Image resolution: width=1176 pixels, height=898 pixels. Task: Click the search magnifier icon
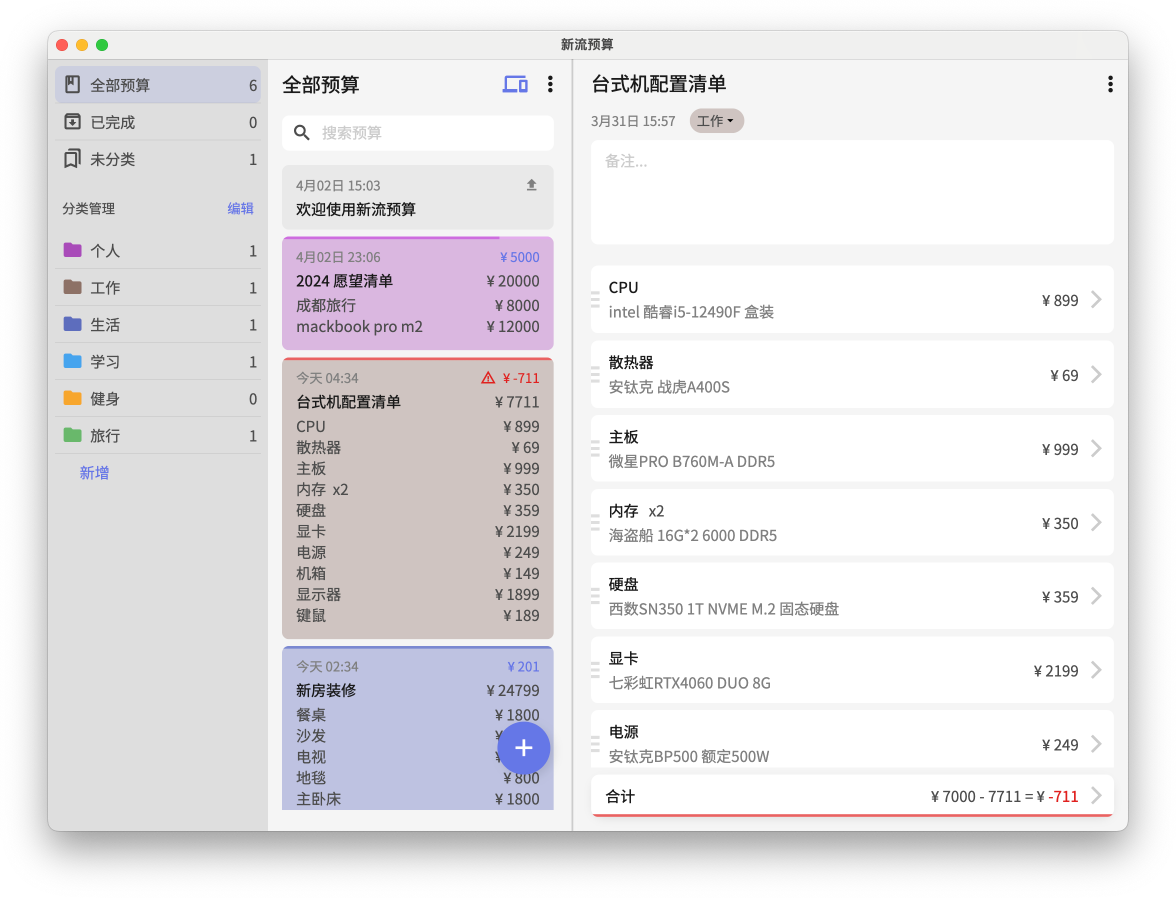tap(302, 133)
